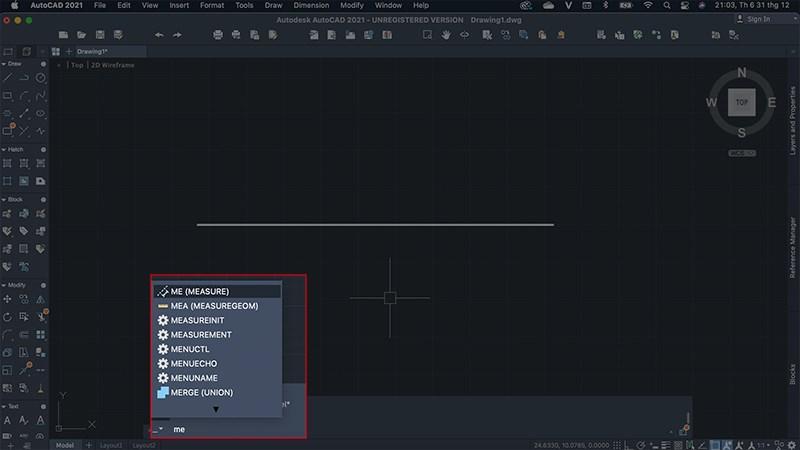Click the Undo arrow in toolbar

159,35
